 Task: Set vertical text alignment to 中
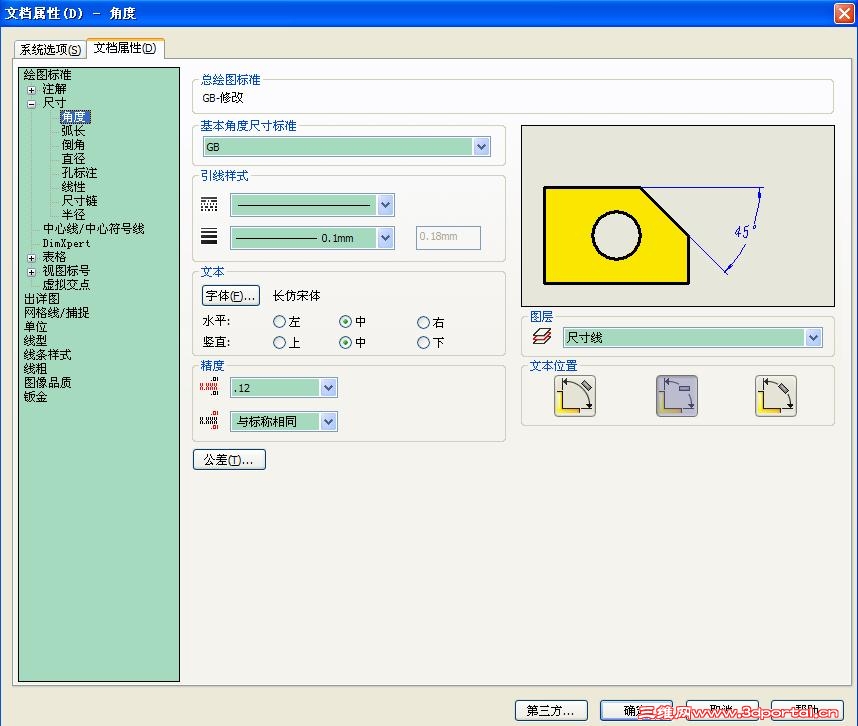(x=345, y=342)
